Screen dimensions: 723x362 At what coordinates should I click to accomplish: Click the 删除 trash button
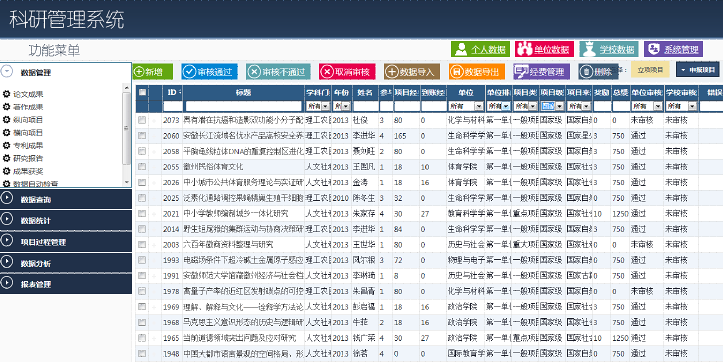(x=598, y=71)
